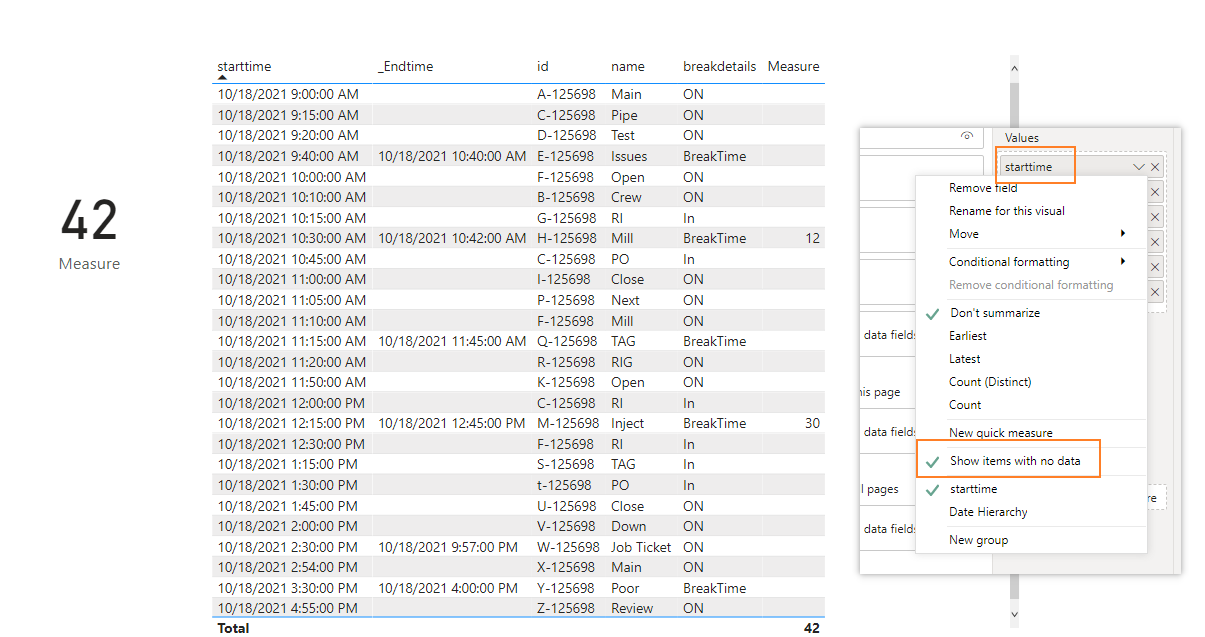1205x637 pixels.
Task: Click the scroll-down arrow of the pane scrollbar
Action: coord(1014,614)
